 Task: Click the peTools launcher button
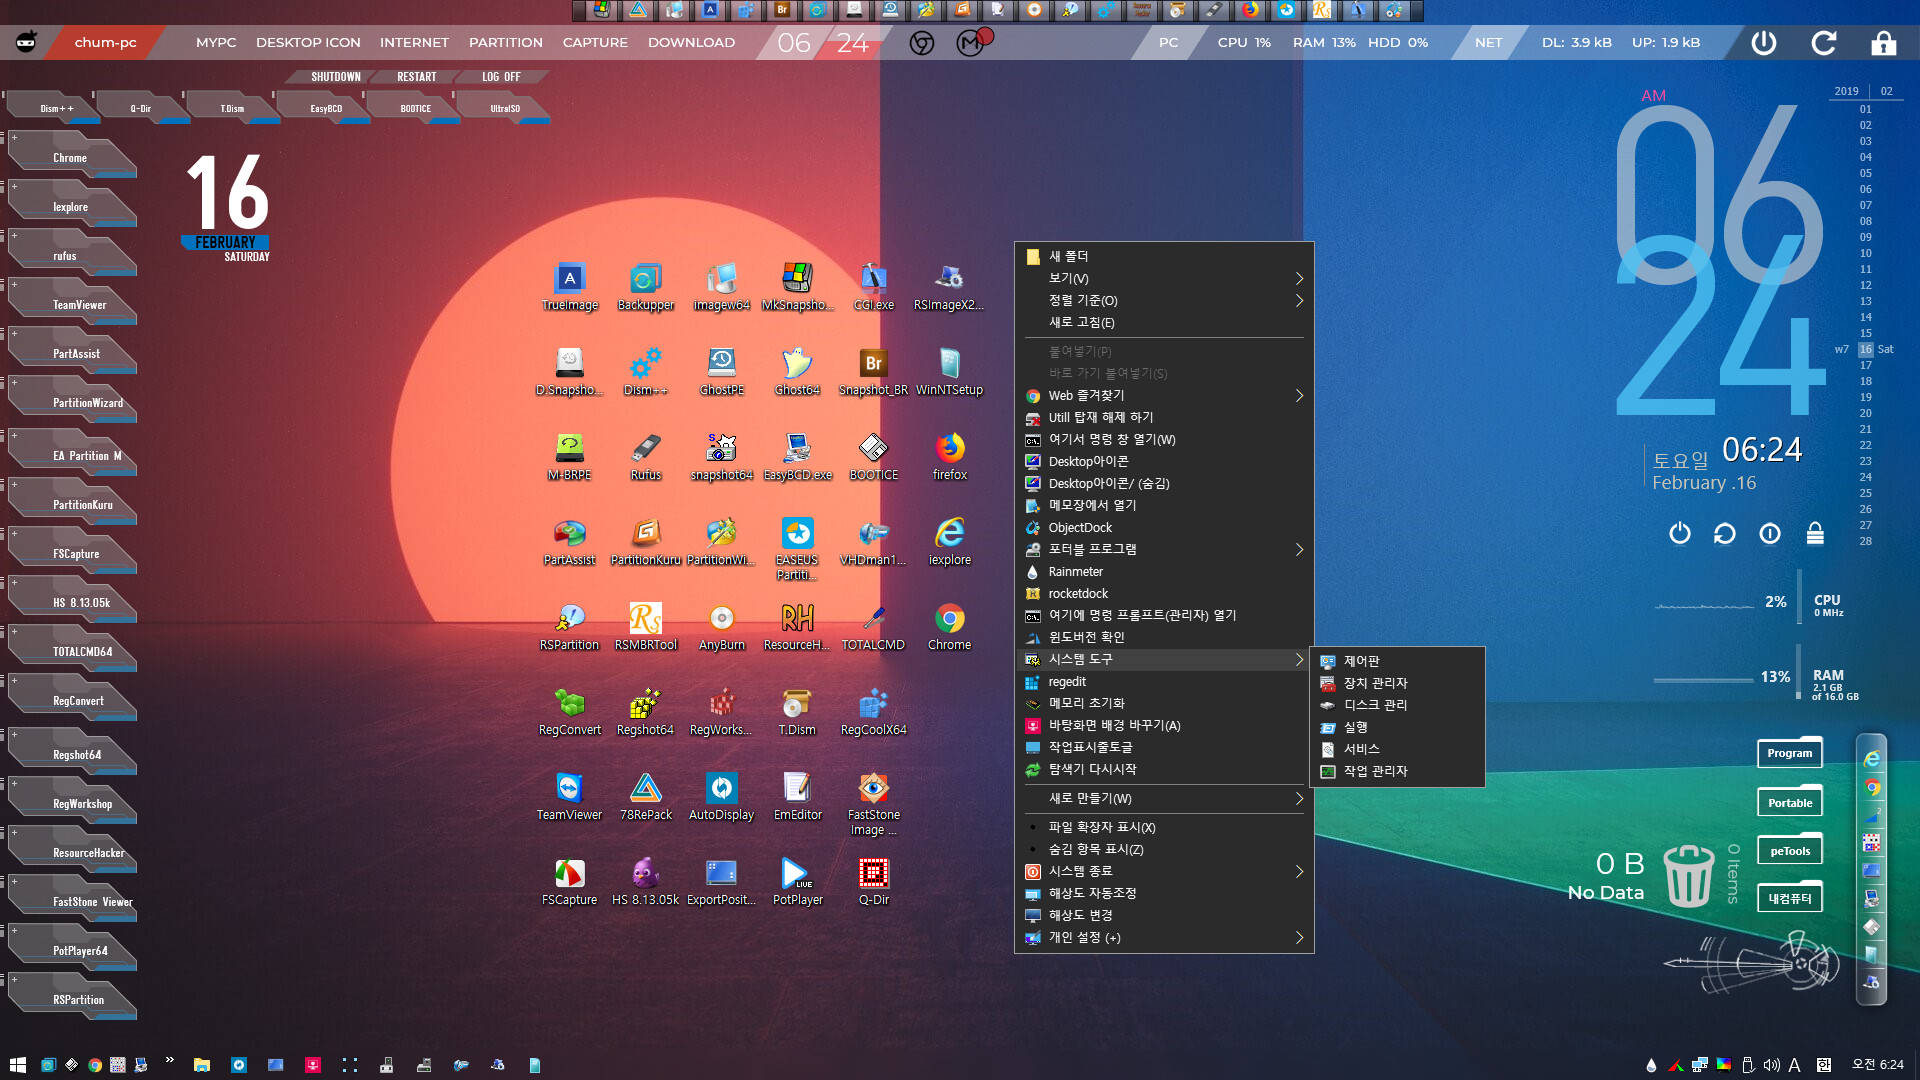(x=1789, y=851)
